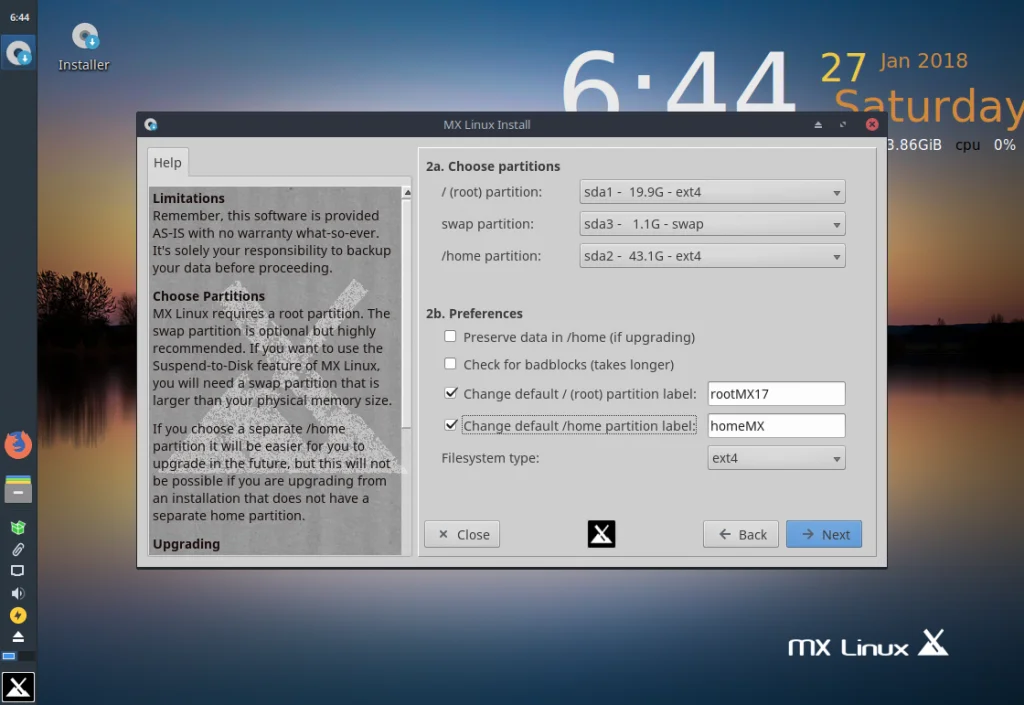Click the Close button
1024x705 pixels.
pos(462,535)
